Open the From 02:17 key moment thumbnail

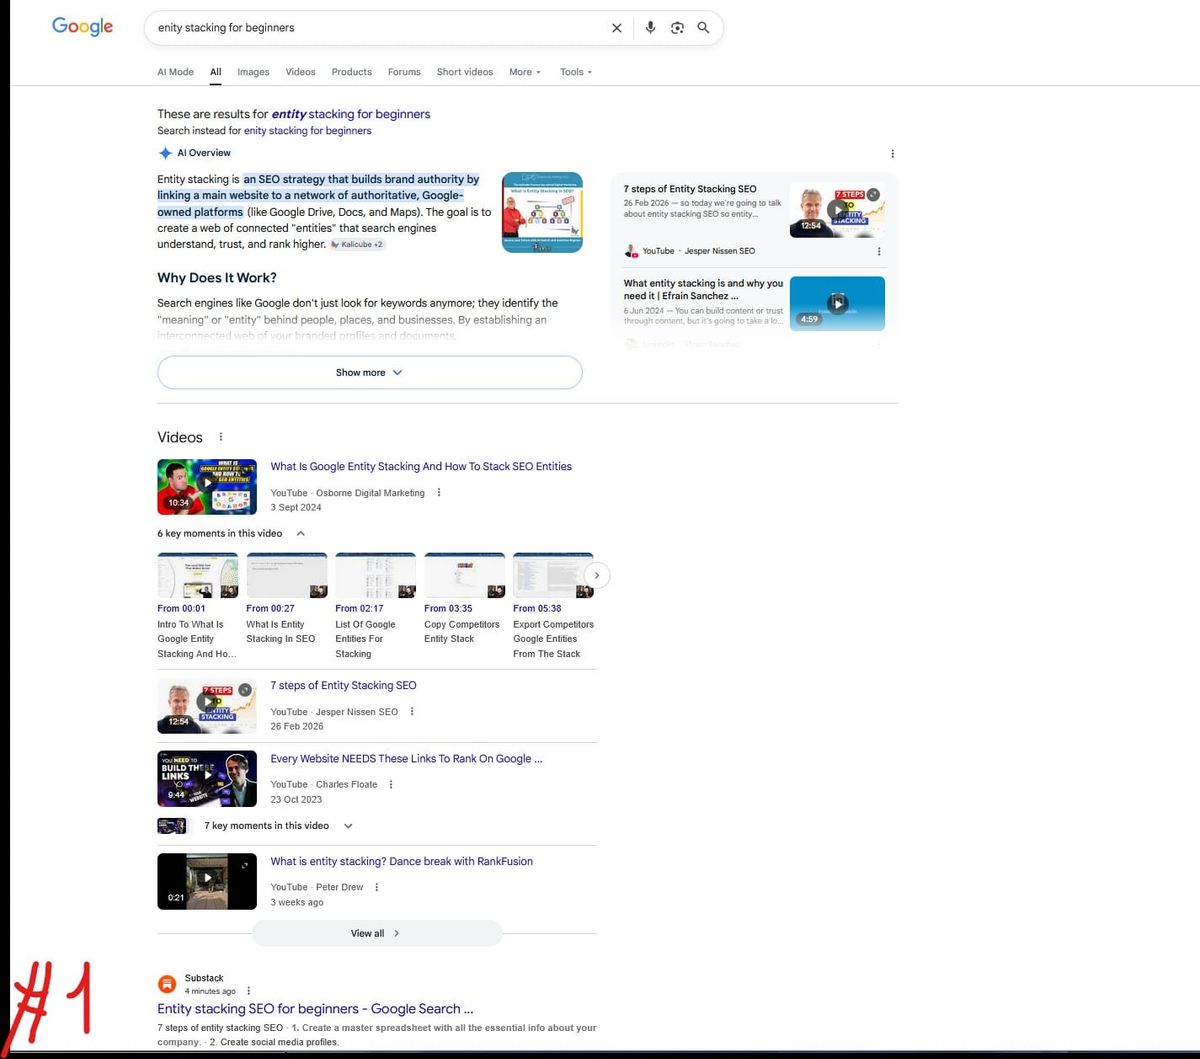click(x=375, y=575)
